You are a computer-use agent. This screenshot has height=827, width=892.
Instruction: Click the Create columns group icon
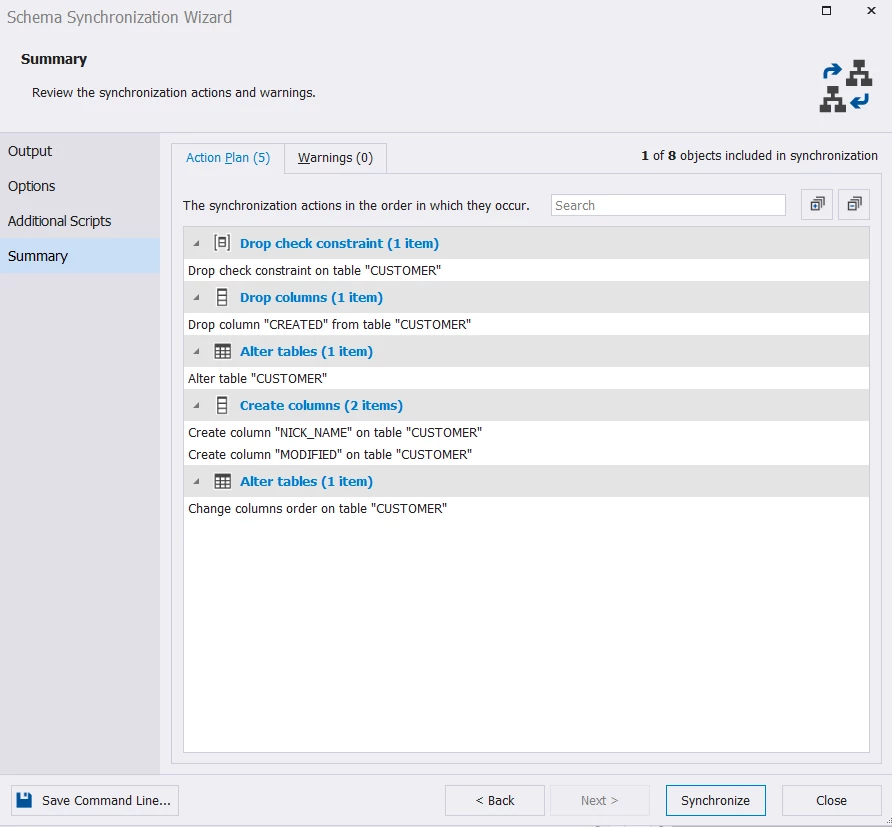click(x=222, y=405)
